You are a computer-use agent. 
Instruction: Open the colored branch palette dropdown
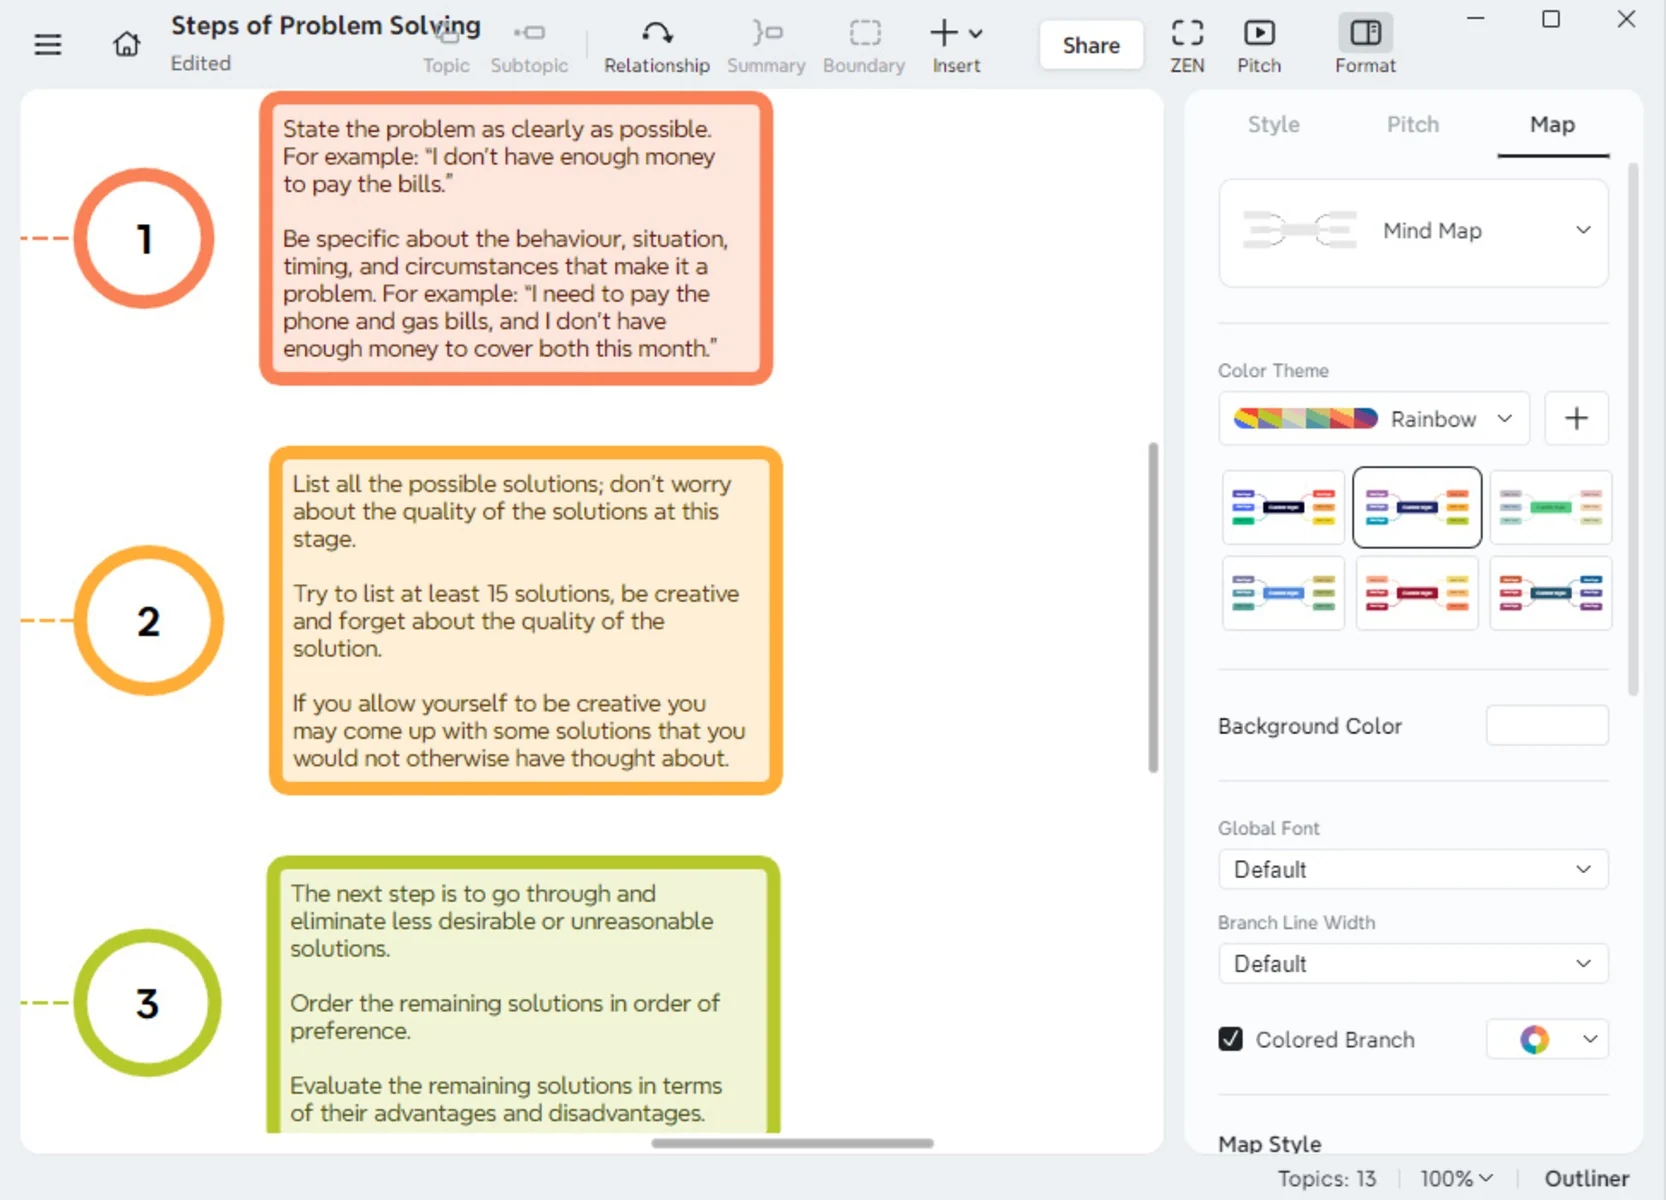click(x=1547, y=1040)
